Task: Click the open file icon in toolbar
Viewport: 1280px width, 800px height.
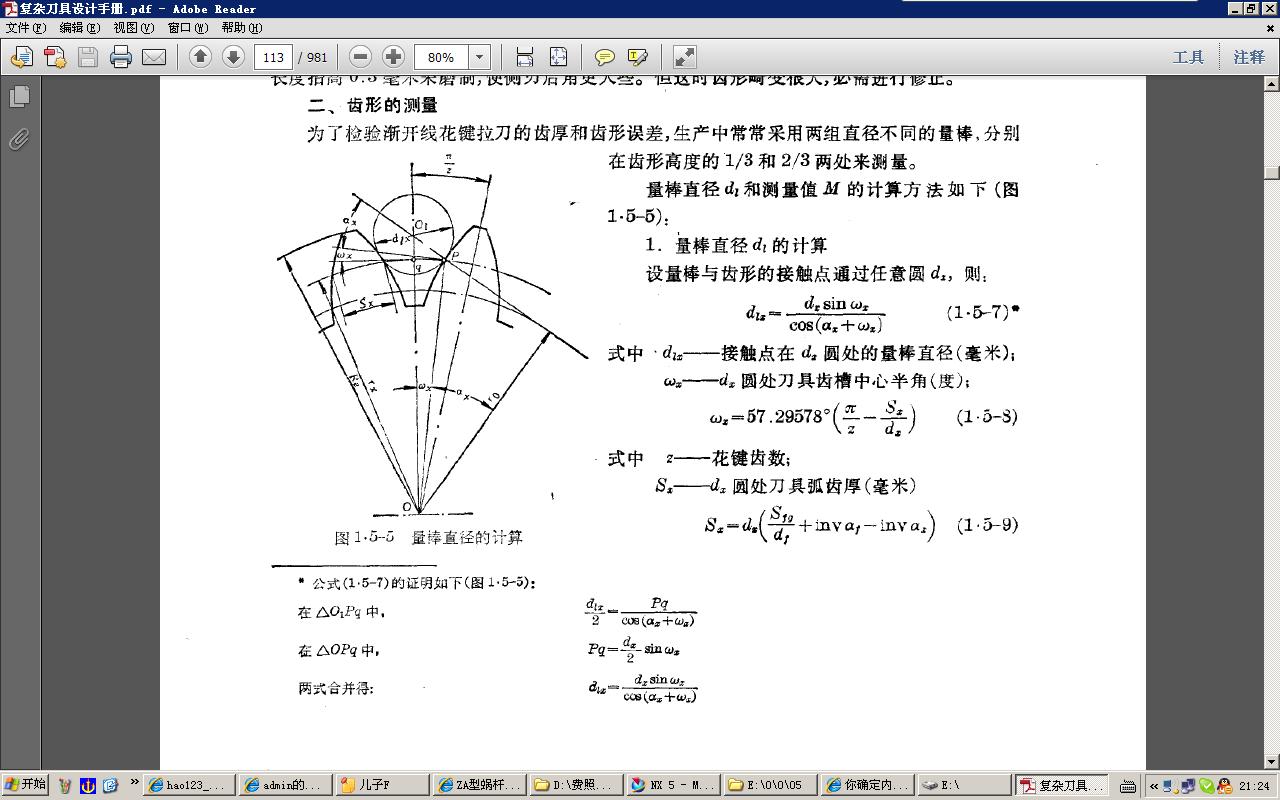Action: (21, 57)
